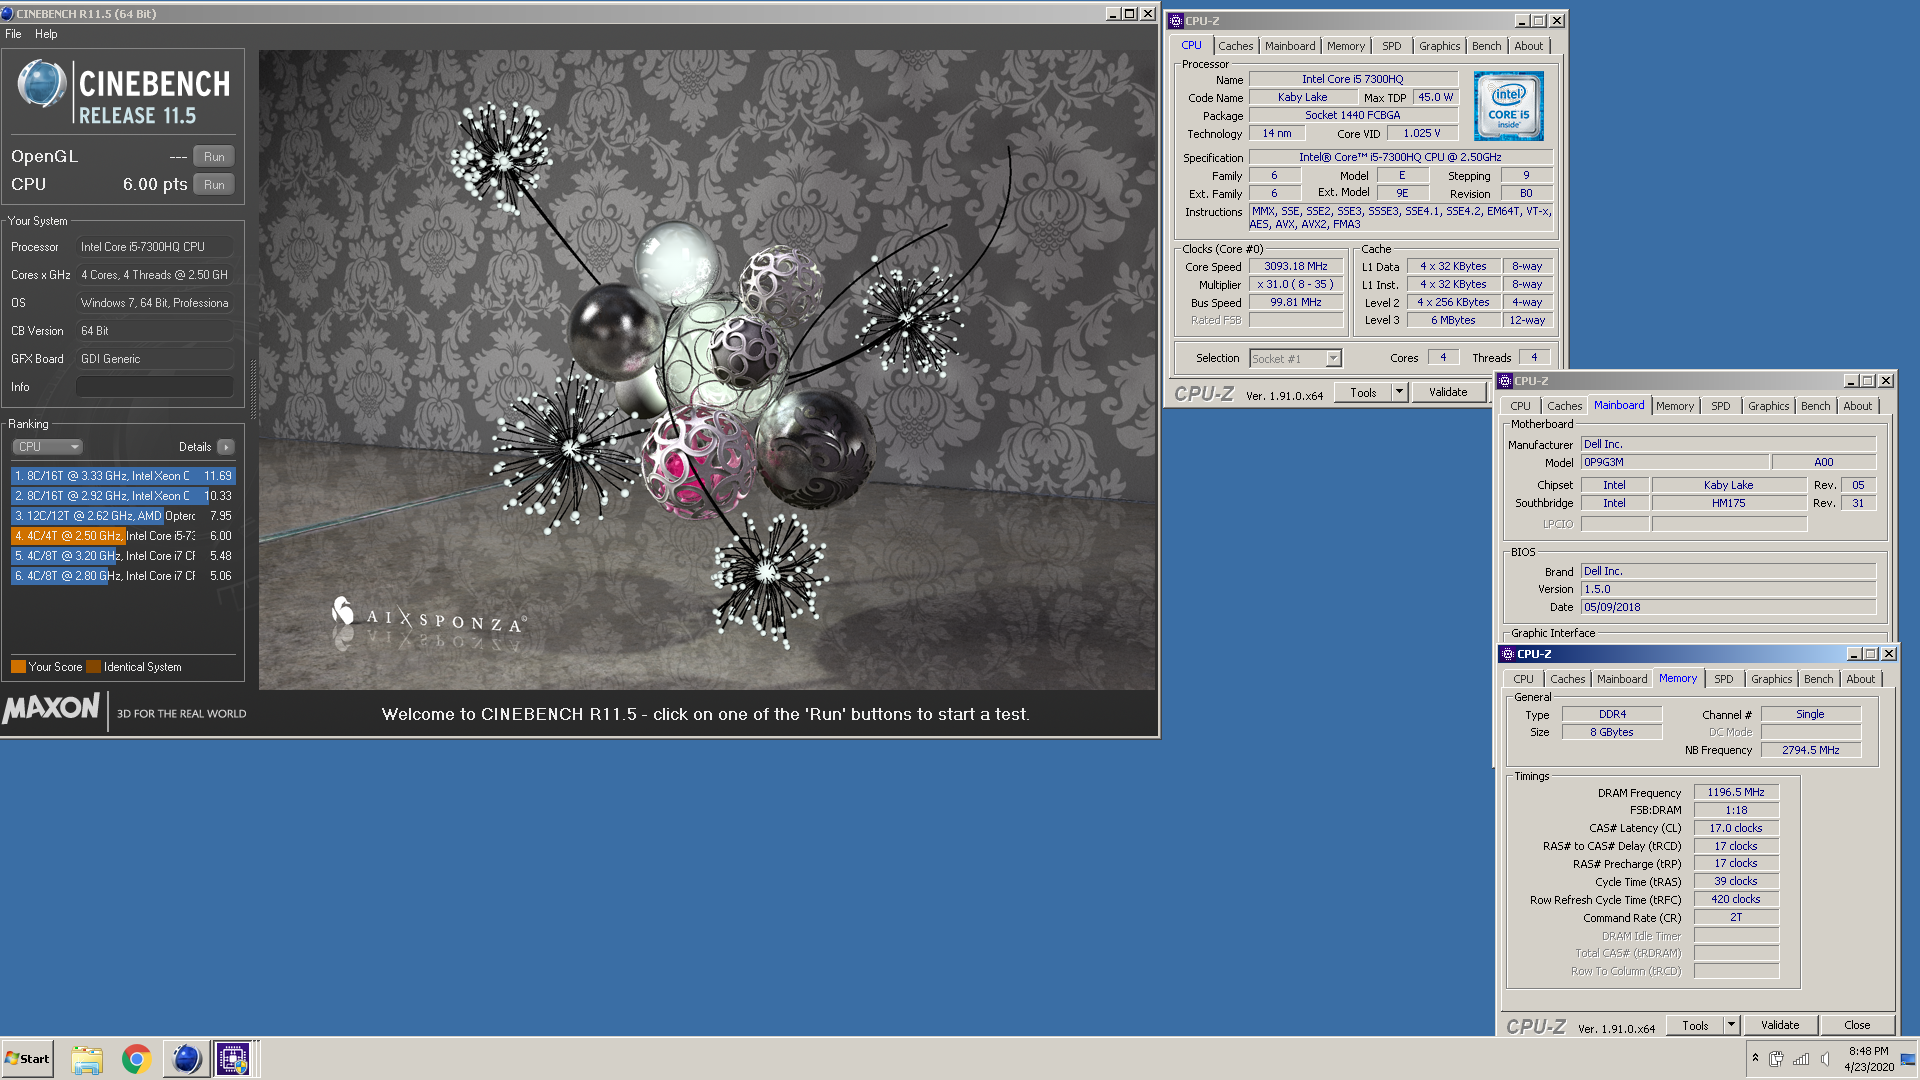Click the Cinebench rendered scene image
1920x1080 pixels.
click(707, 370)
